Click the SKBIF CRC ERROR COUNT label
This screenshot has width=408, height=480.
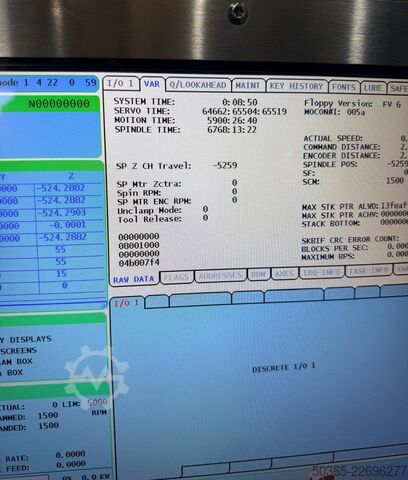tap(350, 240)
